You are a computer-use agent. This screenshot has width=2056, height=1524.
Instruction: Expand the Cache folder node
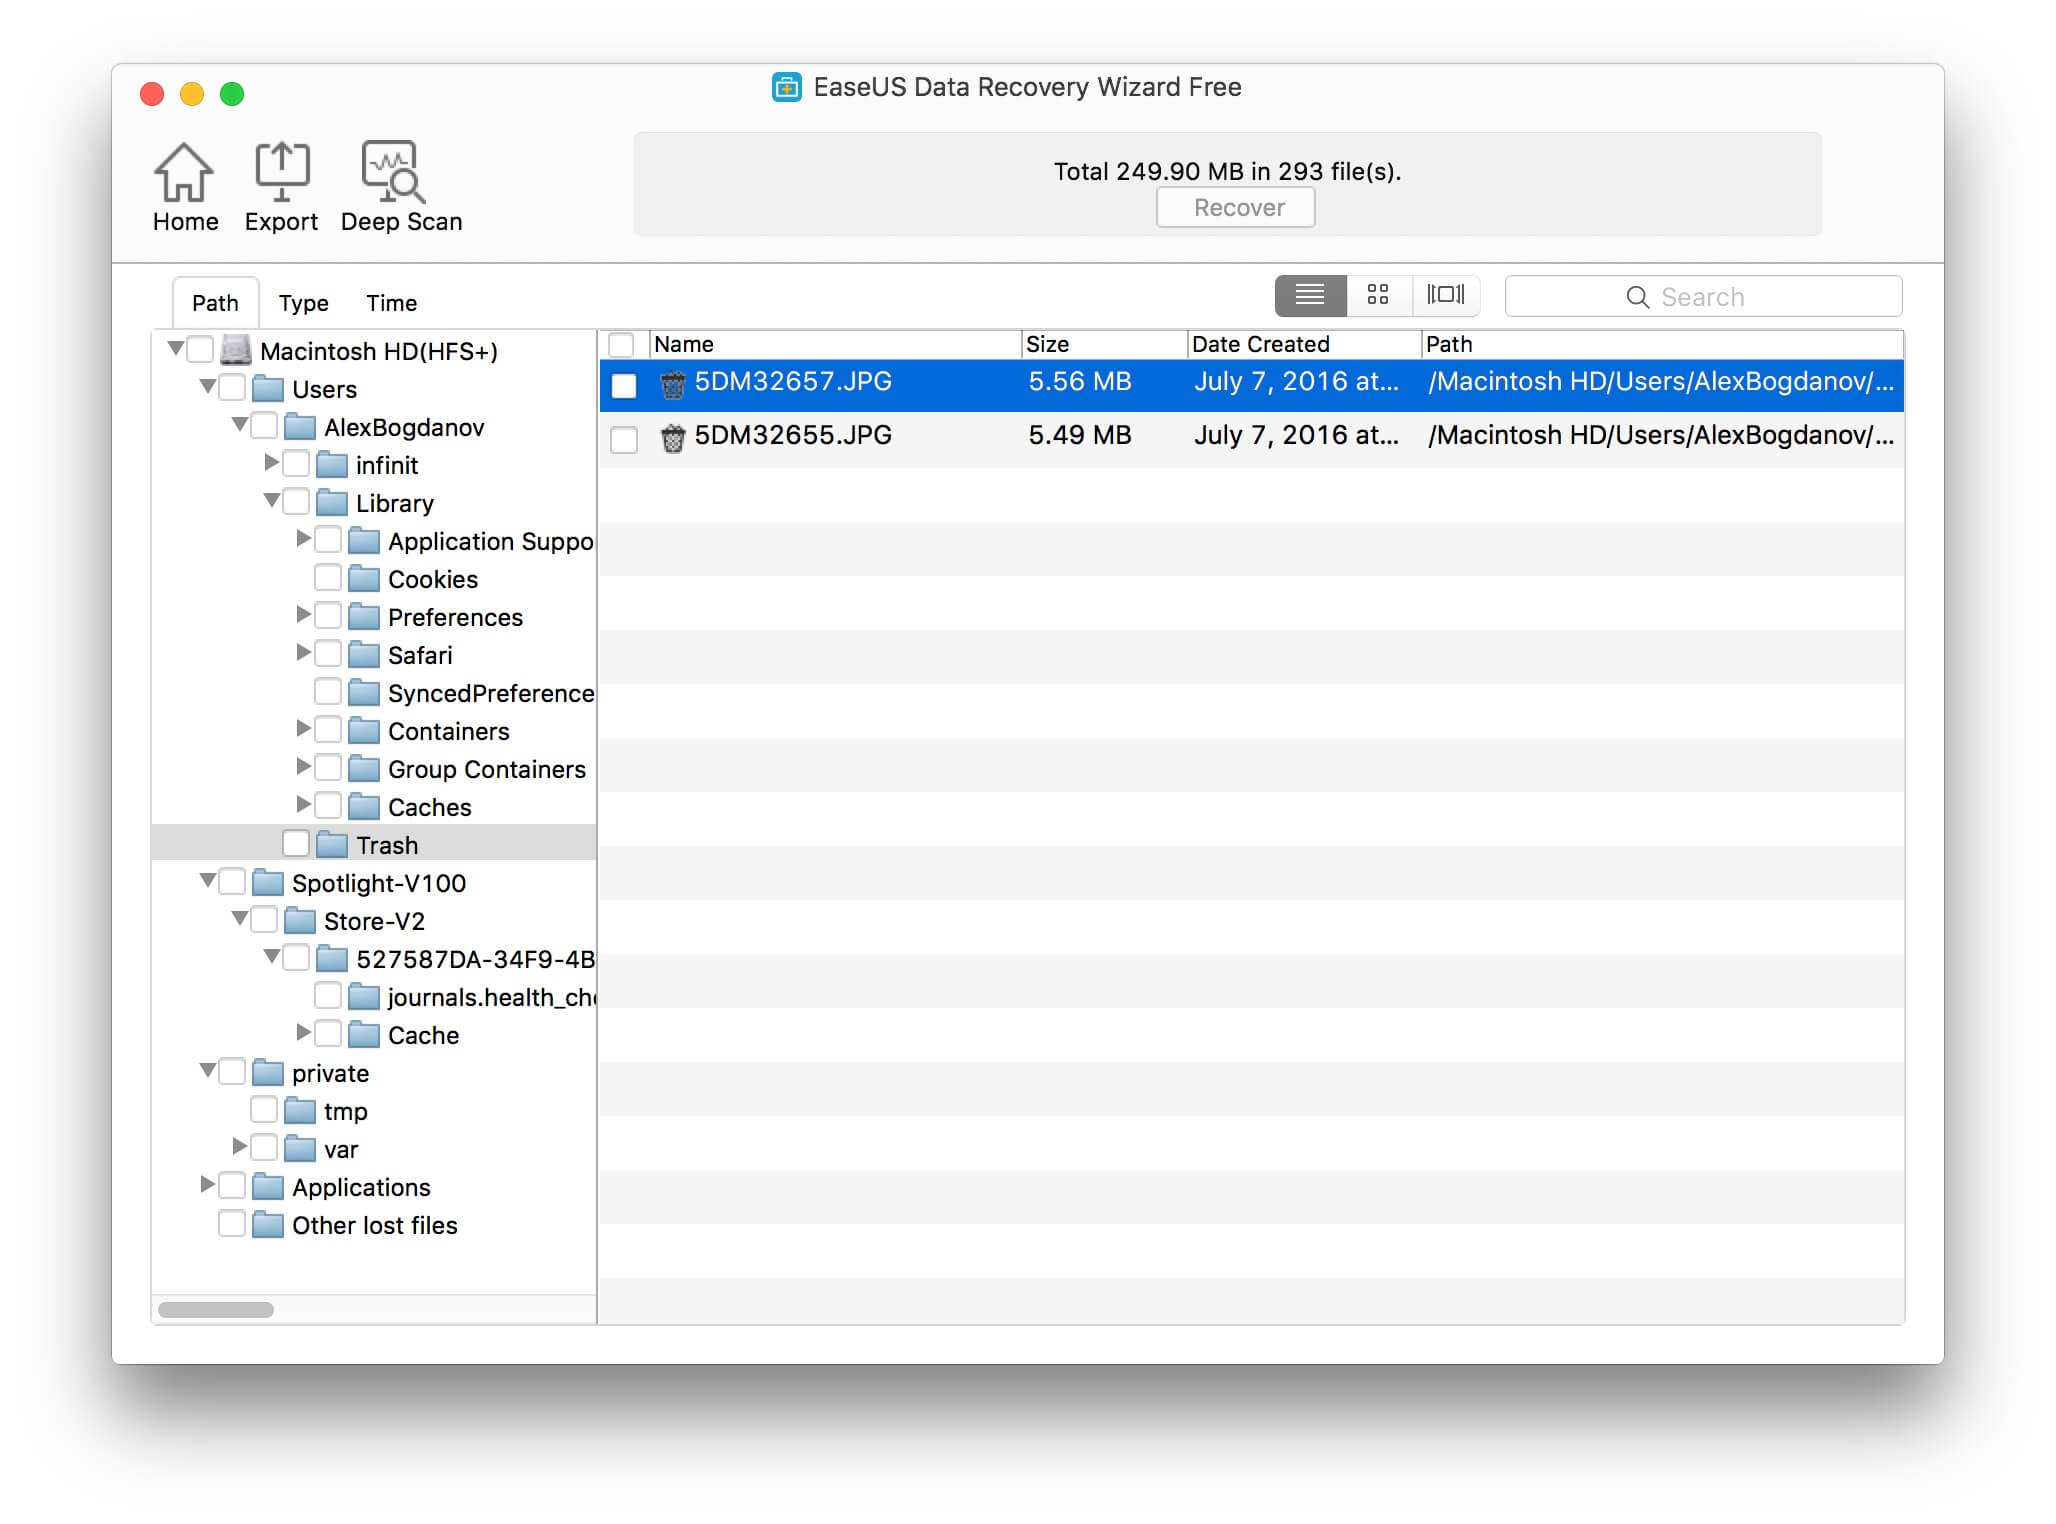pos(303,1032)
